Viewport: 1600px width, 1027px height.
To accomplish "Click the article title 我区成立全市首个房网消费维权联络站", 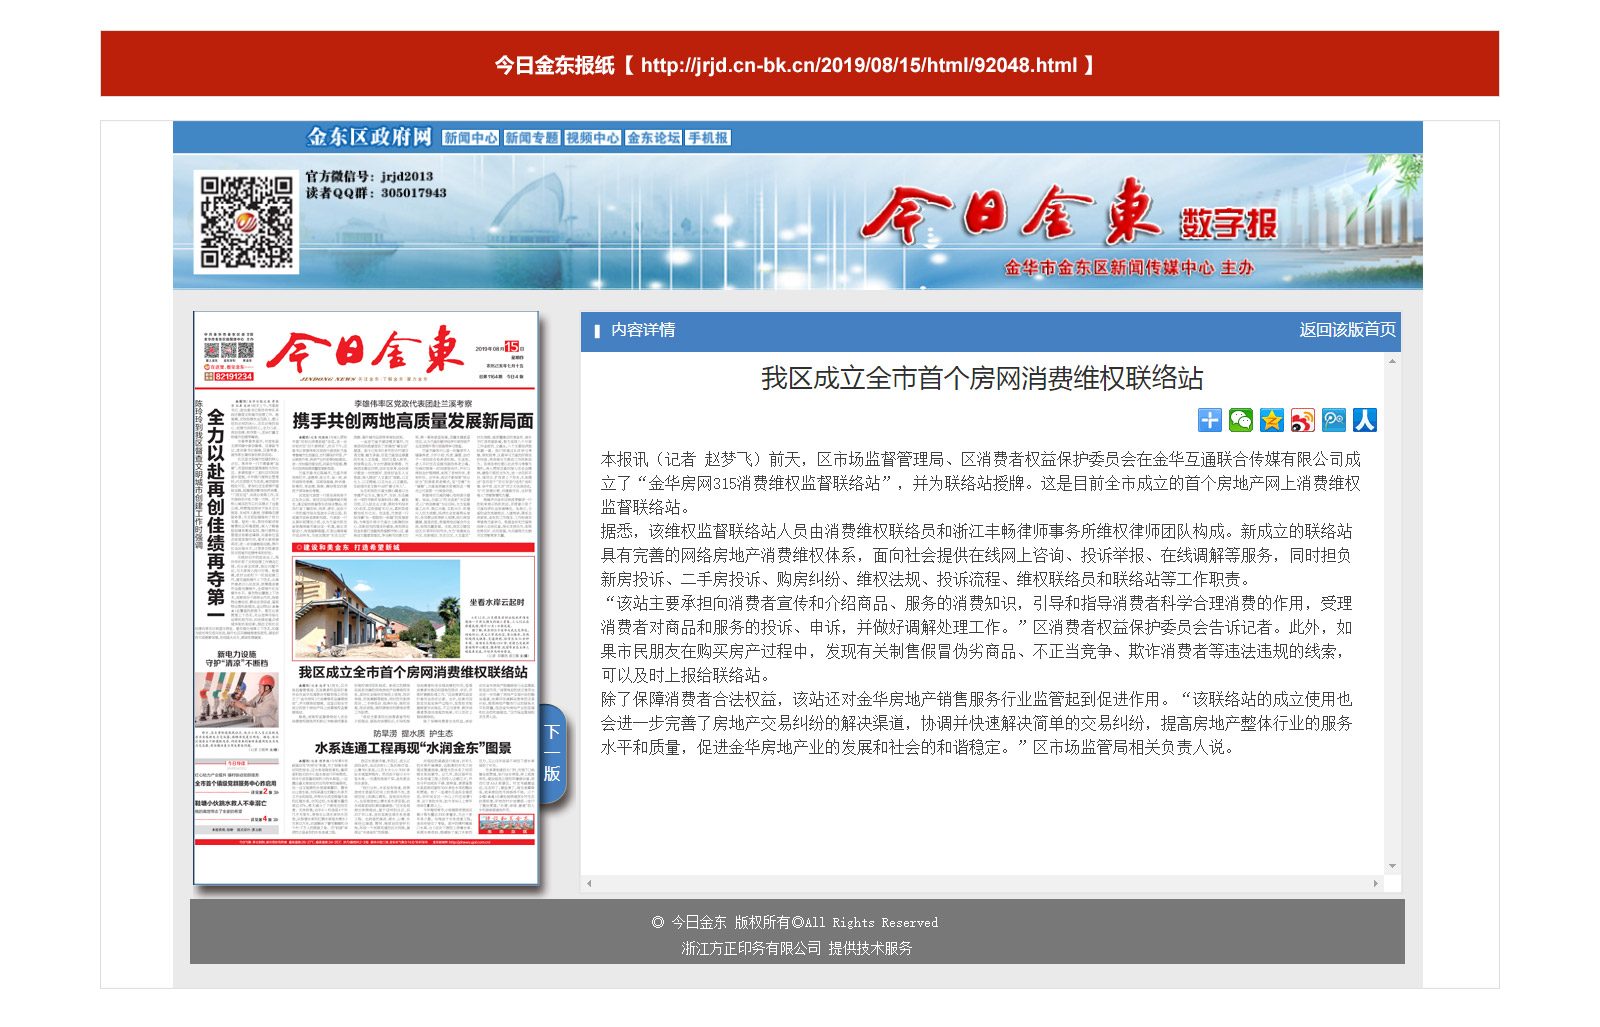I will coord(982,379).
